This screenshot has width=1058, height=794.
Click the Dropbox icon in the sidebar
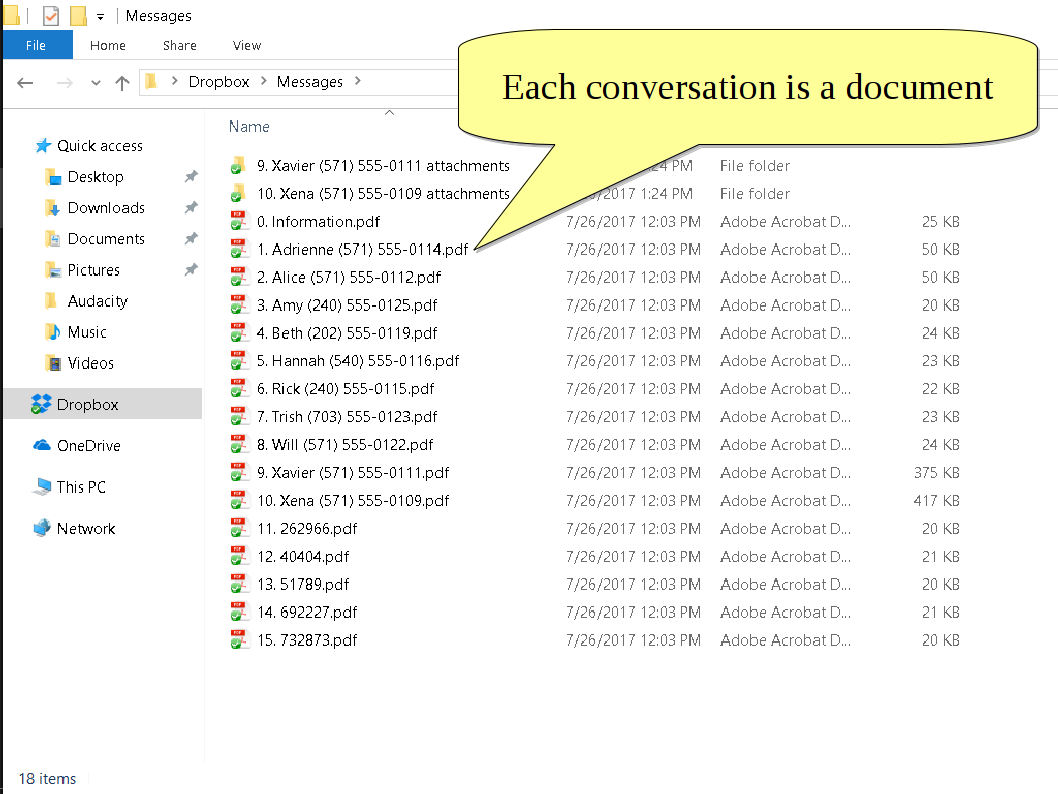pyautogui.click(x=41, y=404)
